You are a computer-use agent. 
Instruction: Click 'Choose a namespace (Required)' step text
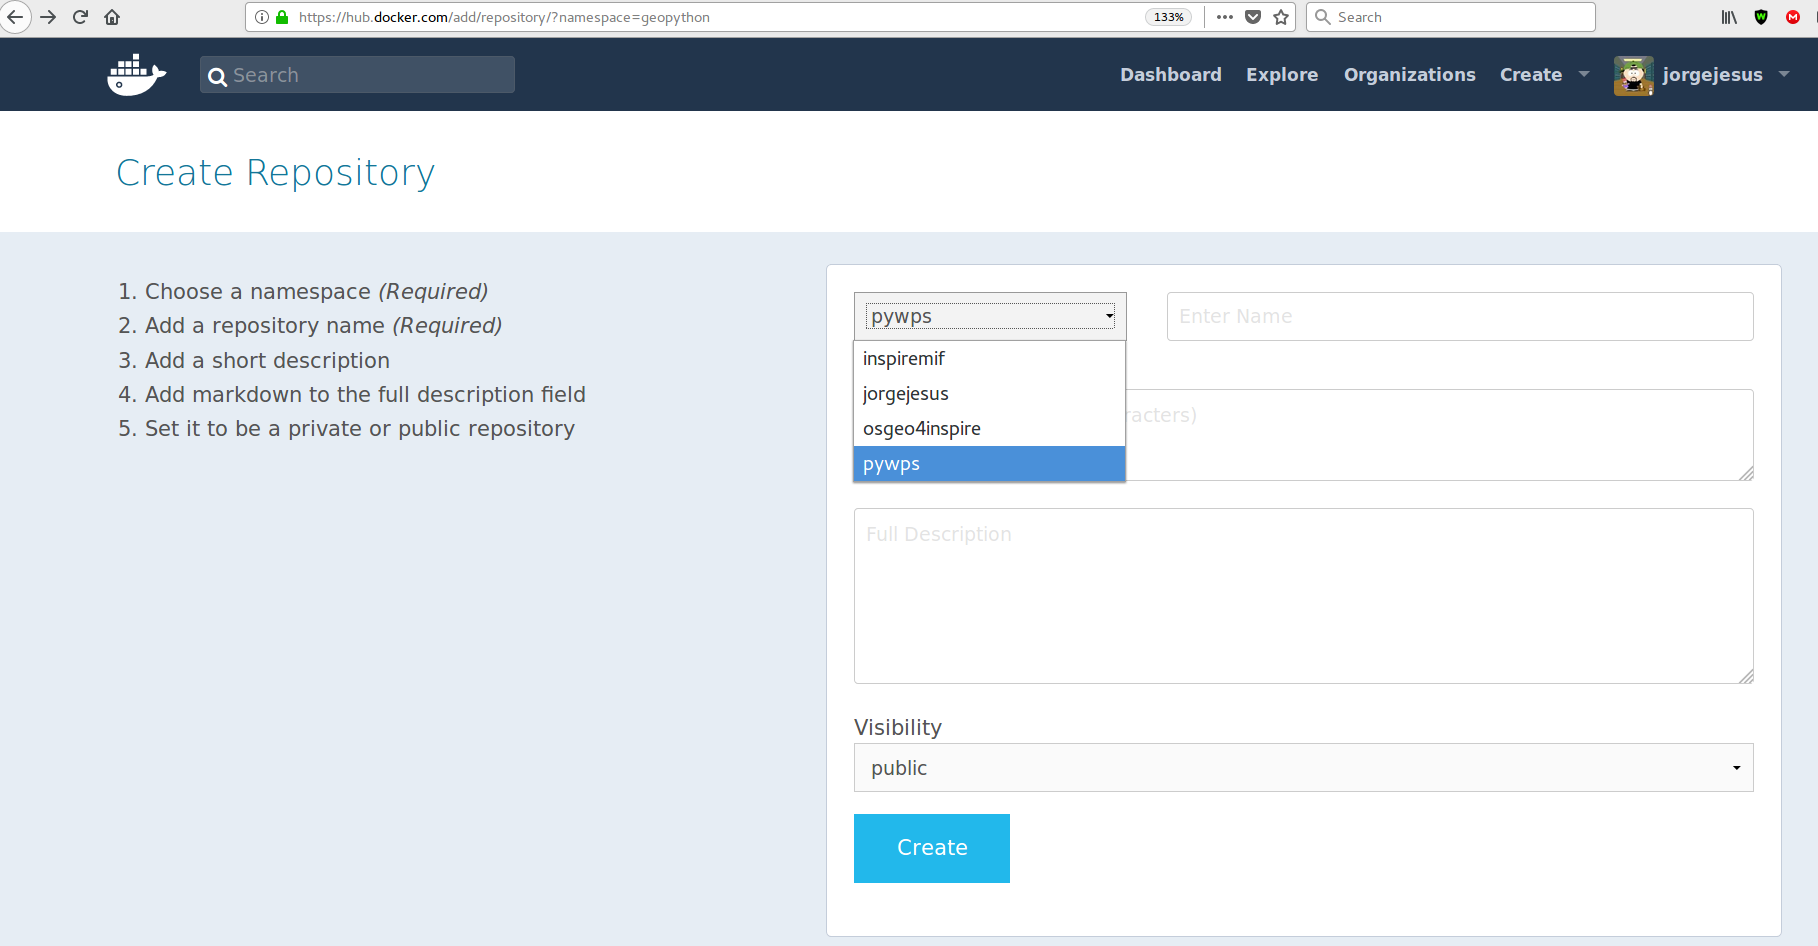click(316, 291)
